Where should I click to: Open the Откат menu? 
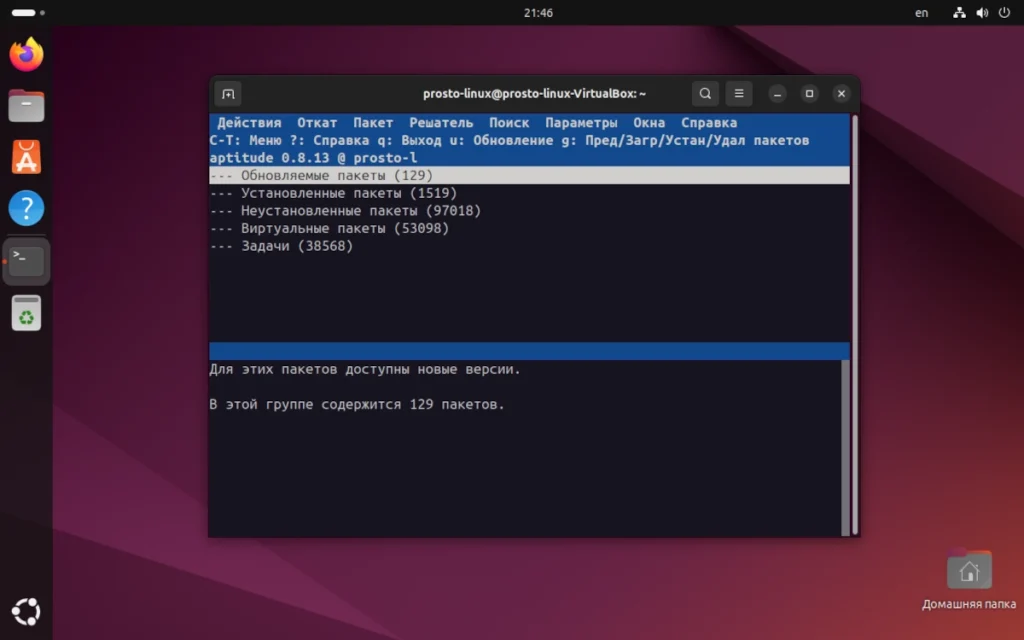click(x=317, y=123)
